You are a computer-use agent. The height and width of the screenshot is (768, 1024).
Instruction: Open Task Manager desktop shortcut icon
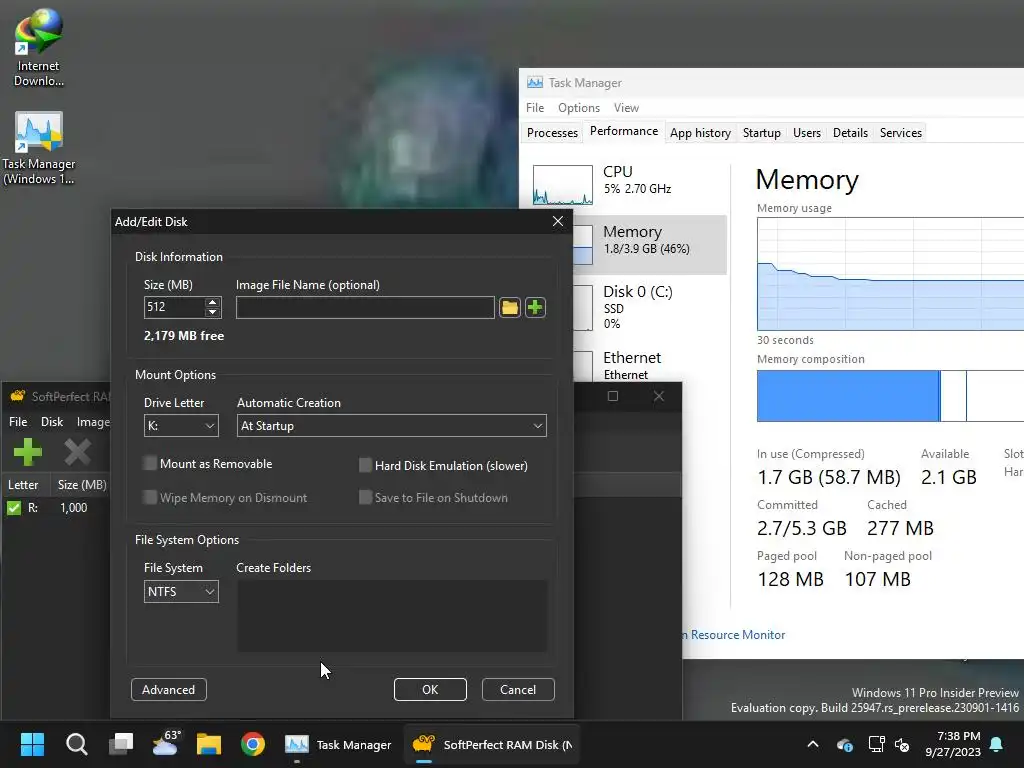(39, 148)
